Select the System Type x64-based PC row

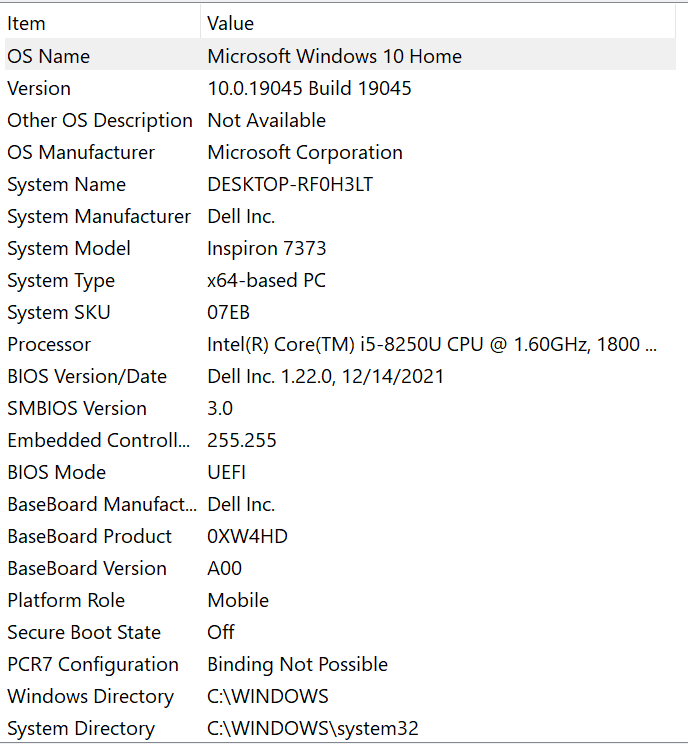(x=340, y=280)
